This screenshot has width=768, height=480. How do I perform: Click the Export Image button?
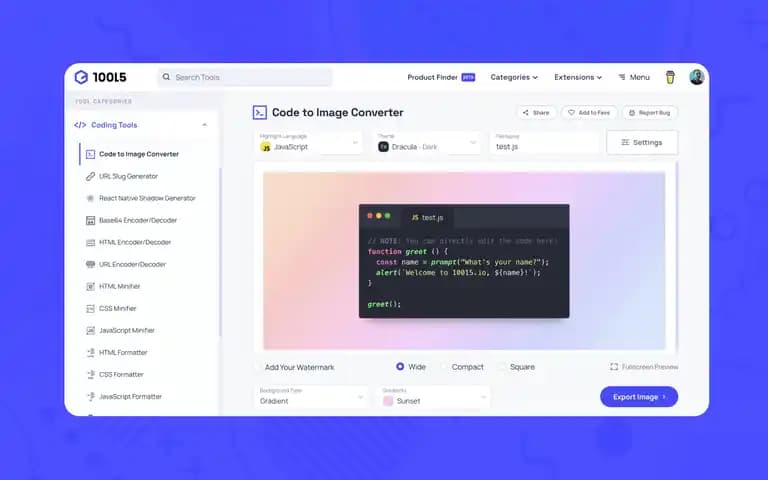[639, 397]
